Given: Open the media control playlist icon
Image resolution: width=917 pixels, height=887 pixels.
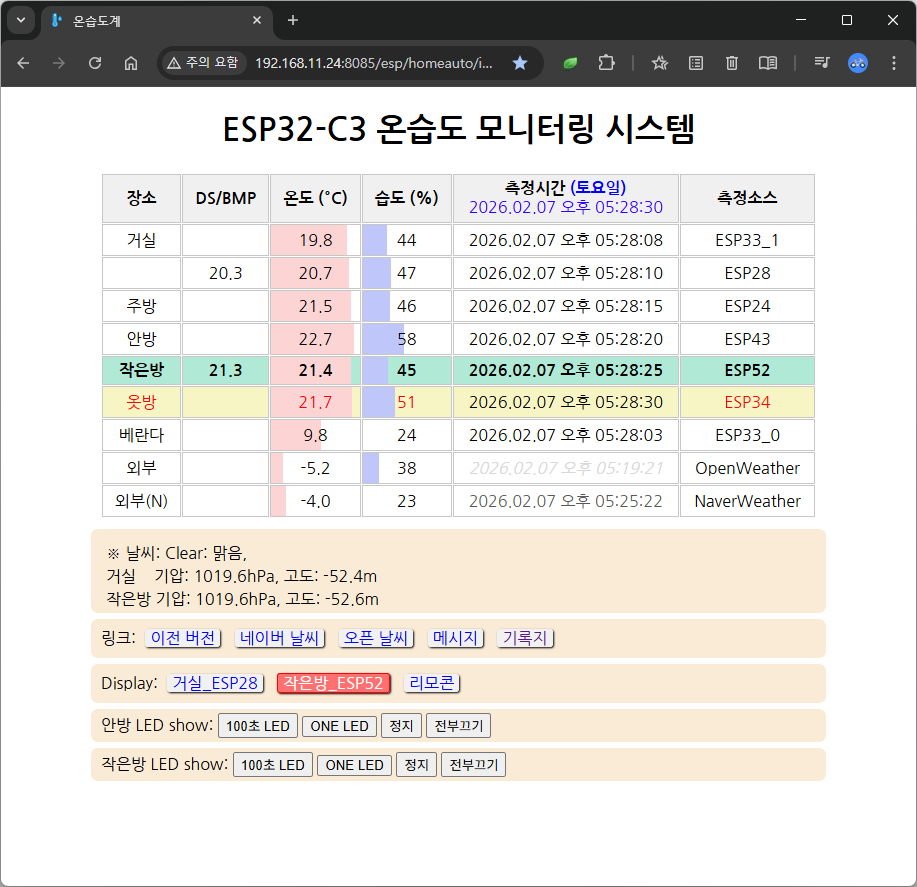Looking at the screenshot, I should tap(821, 63).
